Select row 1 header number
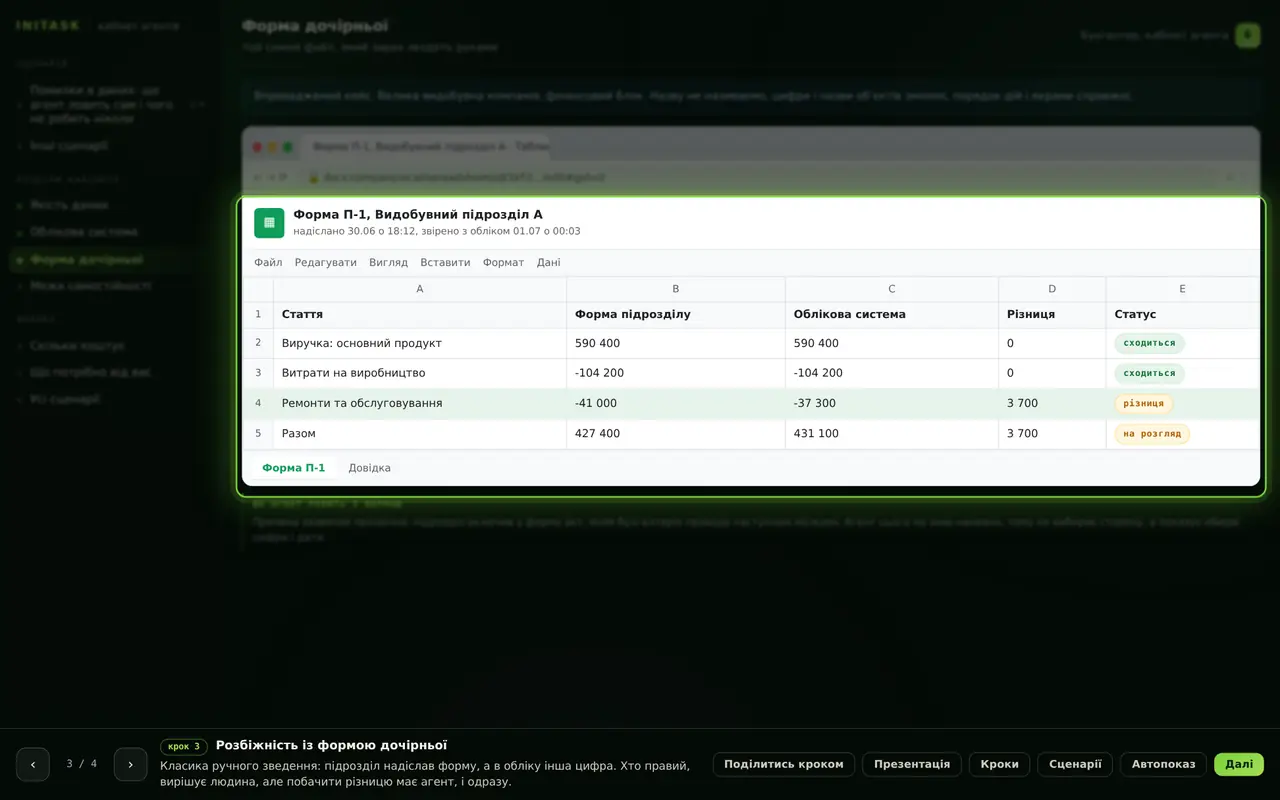This screenshot has height=800, width=1280. pos(258,314)
